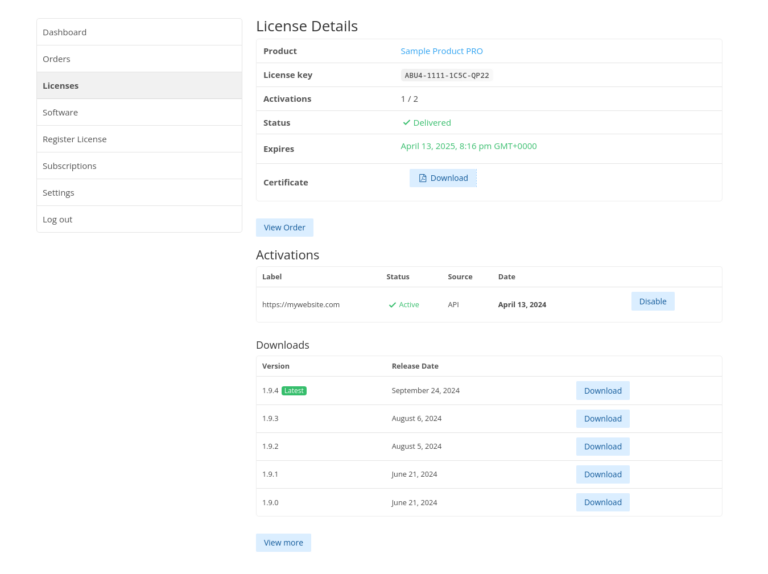Viewport: 768px width, 574px height.
Task: Click Log out in the sidebar
Action: 57,219
